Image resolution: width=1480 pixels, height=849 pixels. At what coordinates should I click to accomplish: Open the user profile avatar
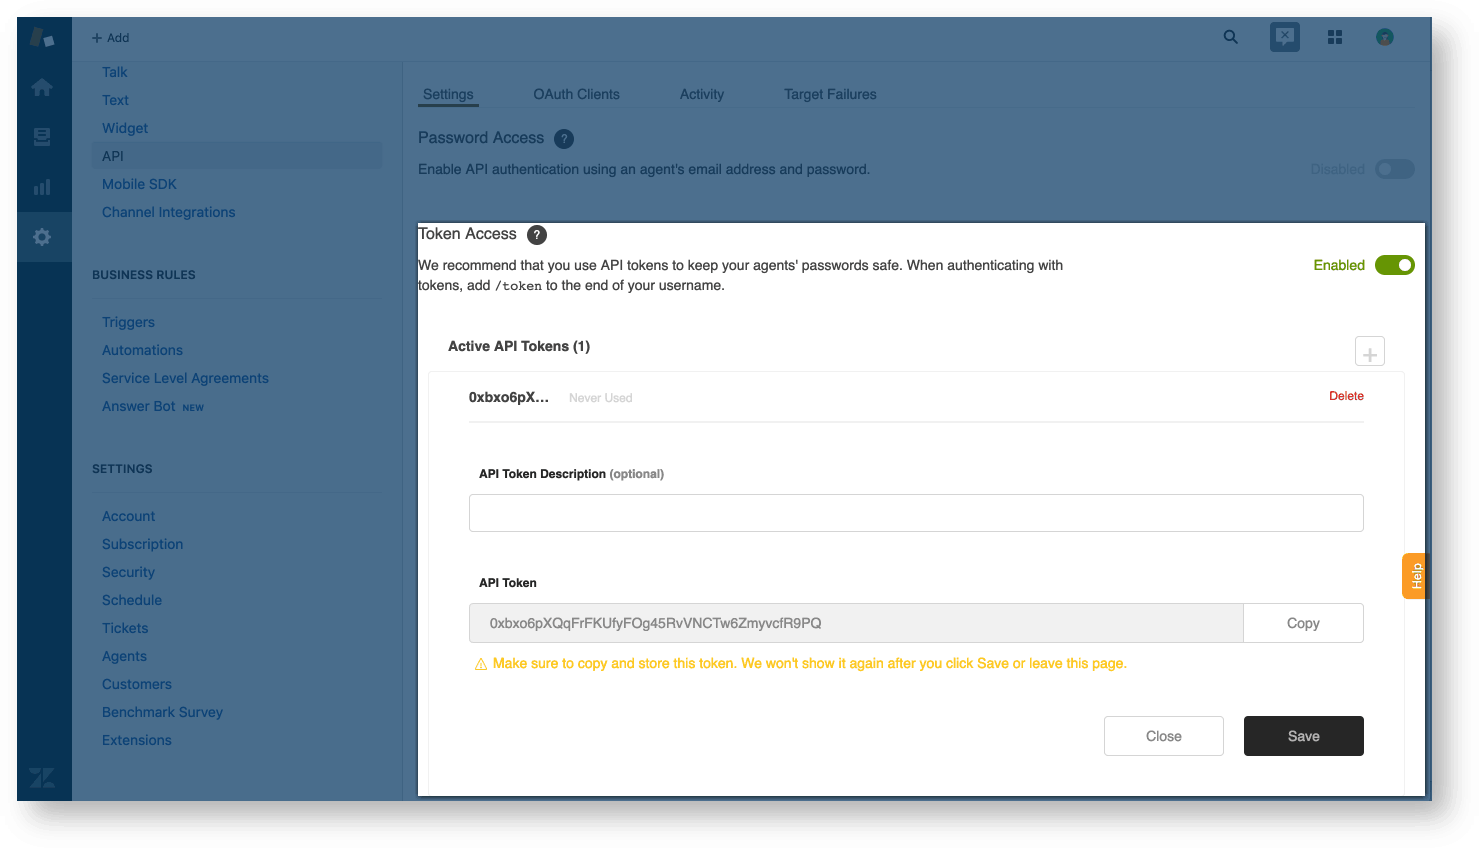(x=1385, y=37)
